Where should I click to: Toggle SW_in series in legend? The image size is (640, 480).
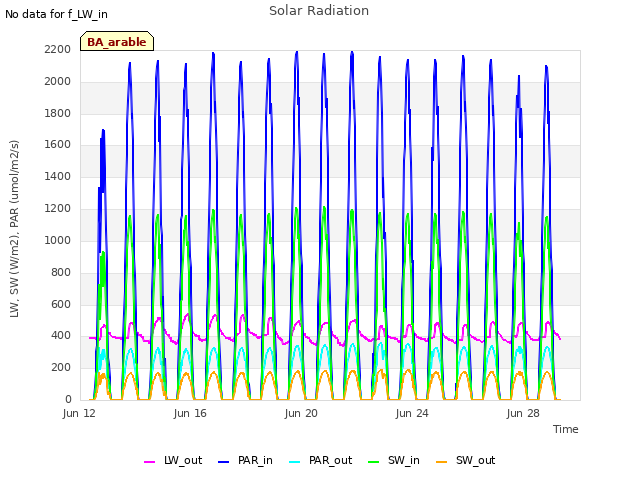click(394, 460)
